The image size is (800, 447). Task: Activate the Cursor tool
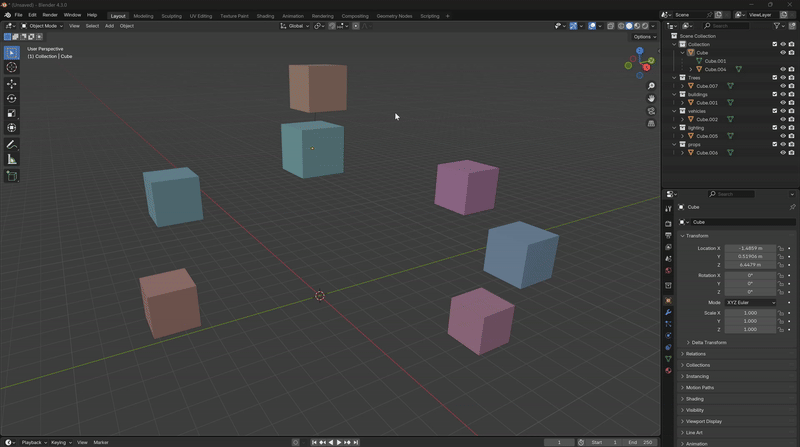pos(12,67)
